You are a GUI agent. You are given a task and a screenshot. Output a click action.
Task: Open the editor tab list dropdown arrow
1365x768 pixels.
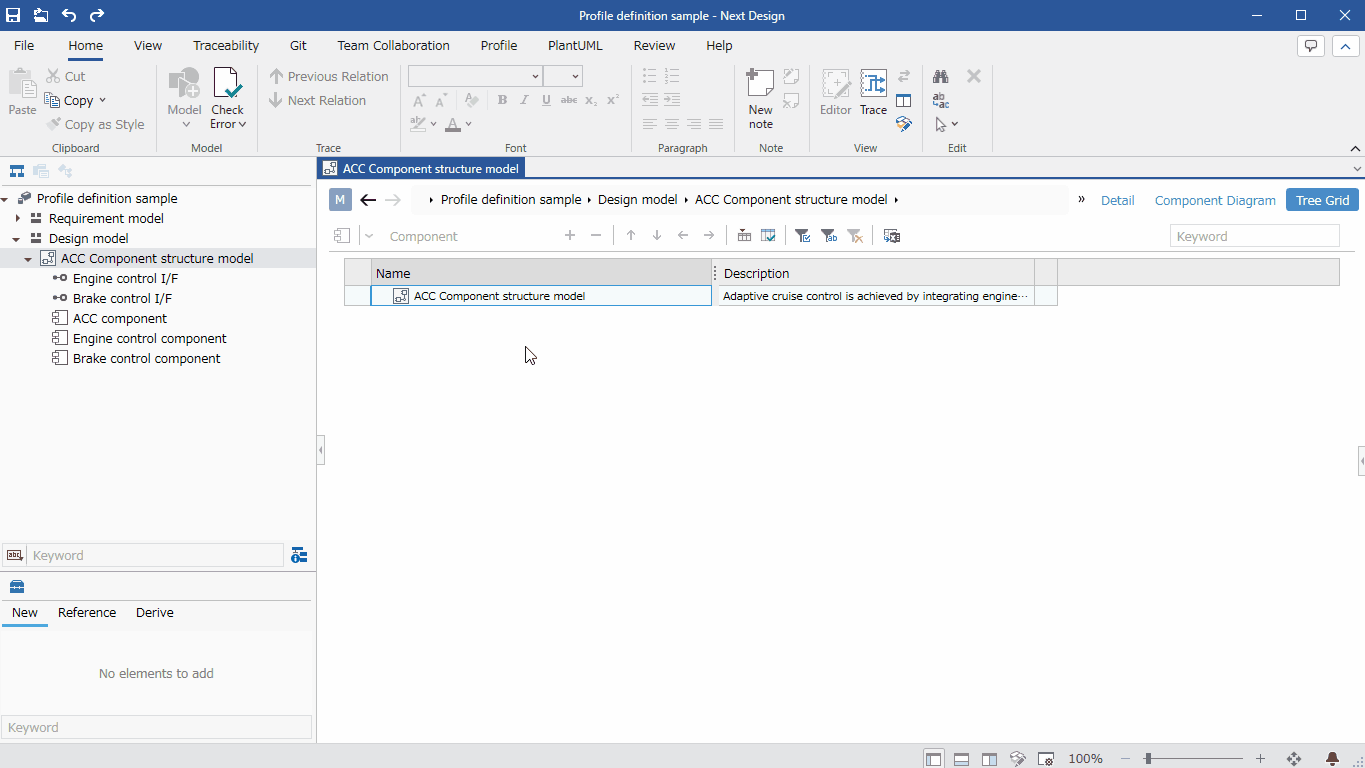pyautogui.click(x=1356, y=169)
